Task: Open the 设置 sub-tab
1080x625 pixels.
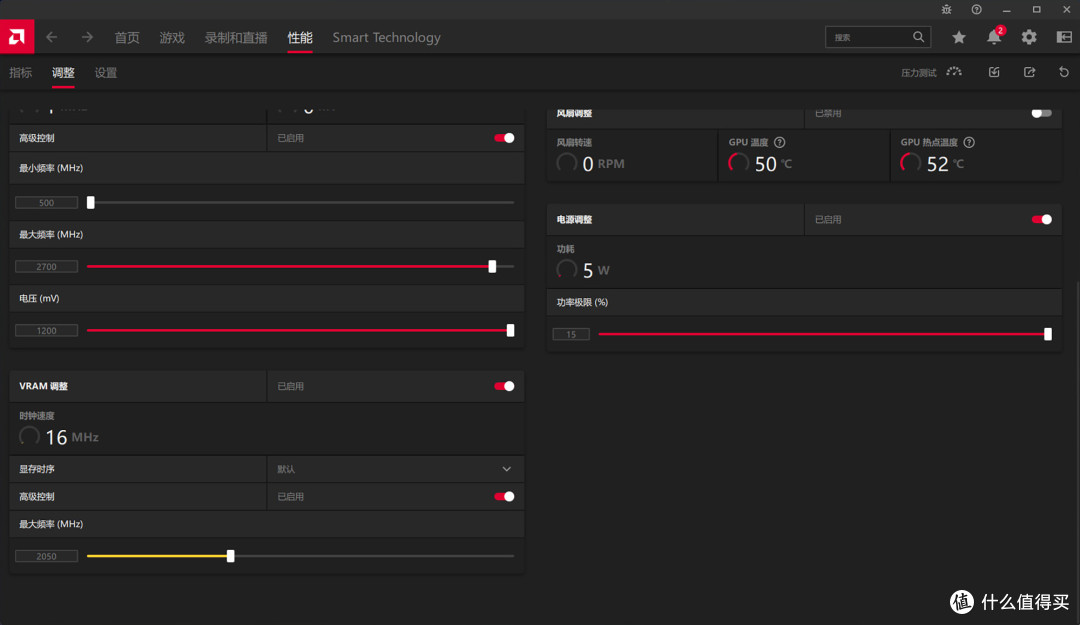Action: point(105,72)
